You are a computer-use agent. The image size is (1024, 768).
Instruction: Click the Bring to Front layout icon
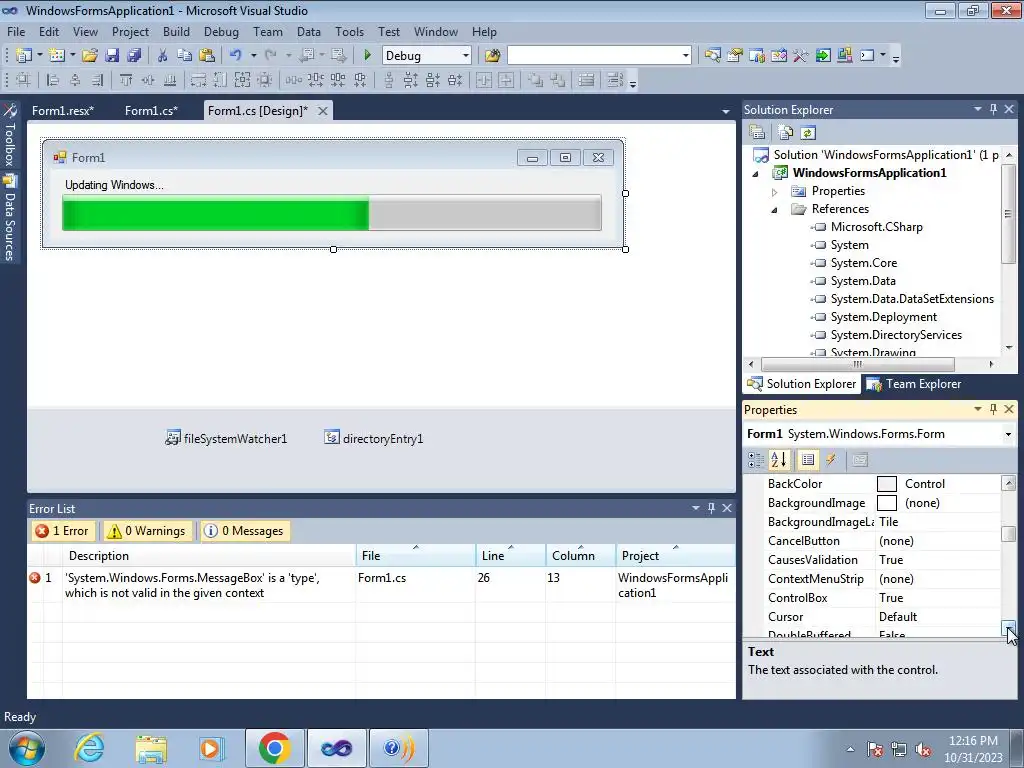pos(535,80)
